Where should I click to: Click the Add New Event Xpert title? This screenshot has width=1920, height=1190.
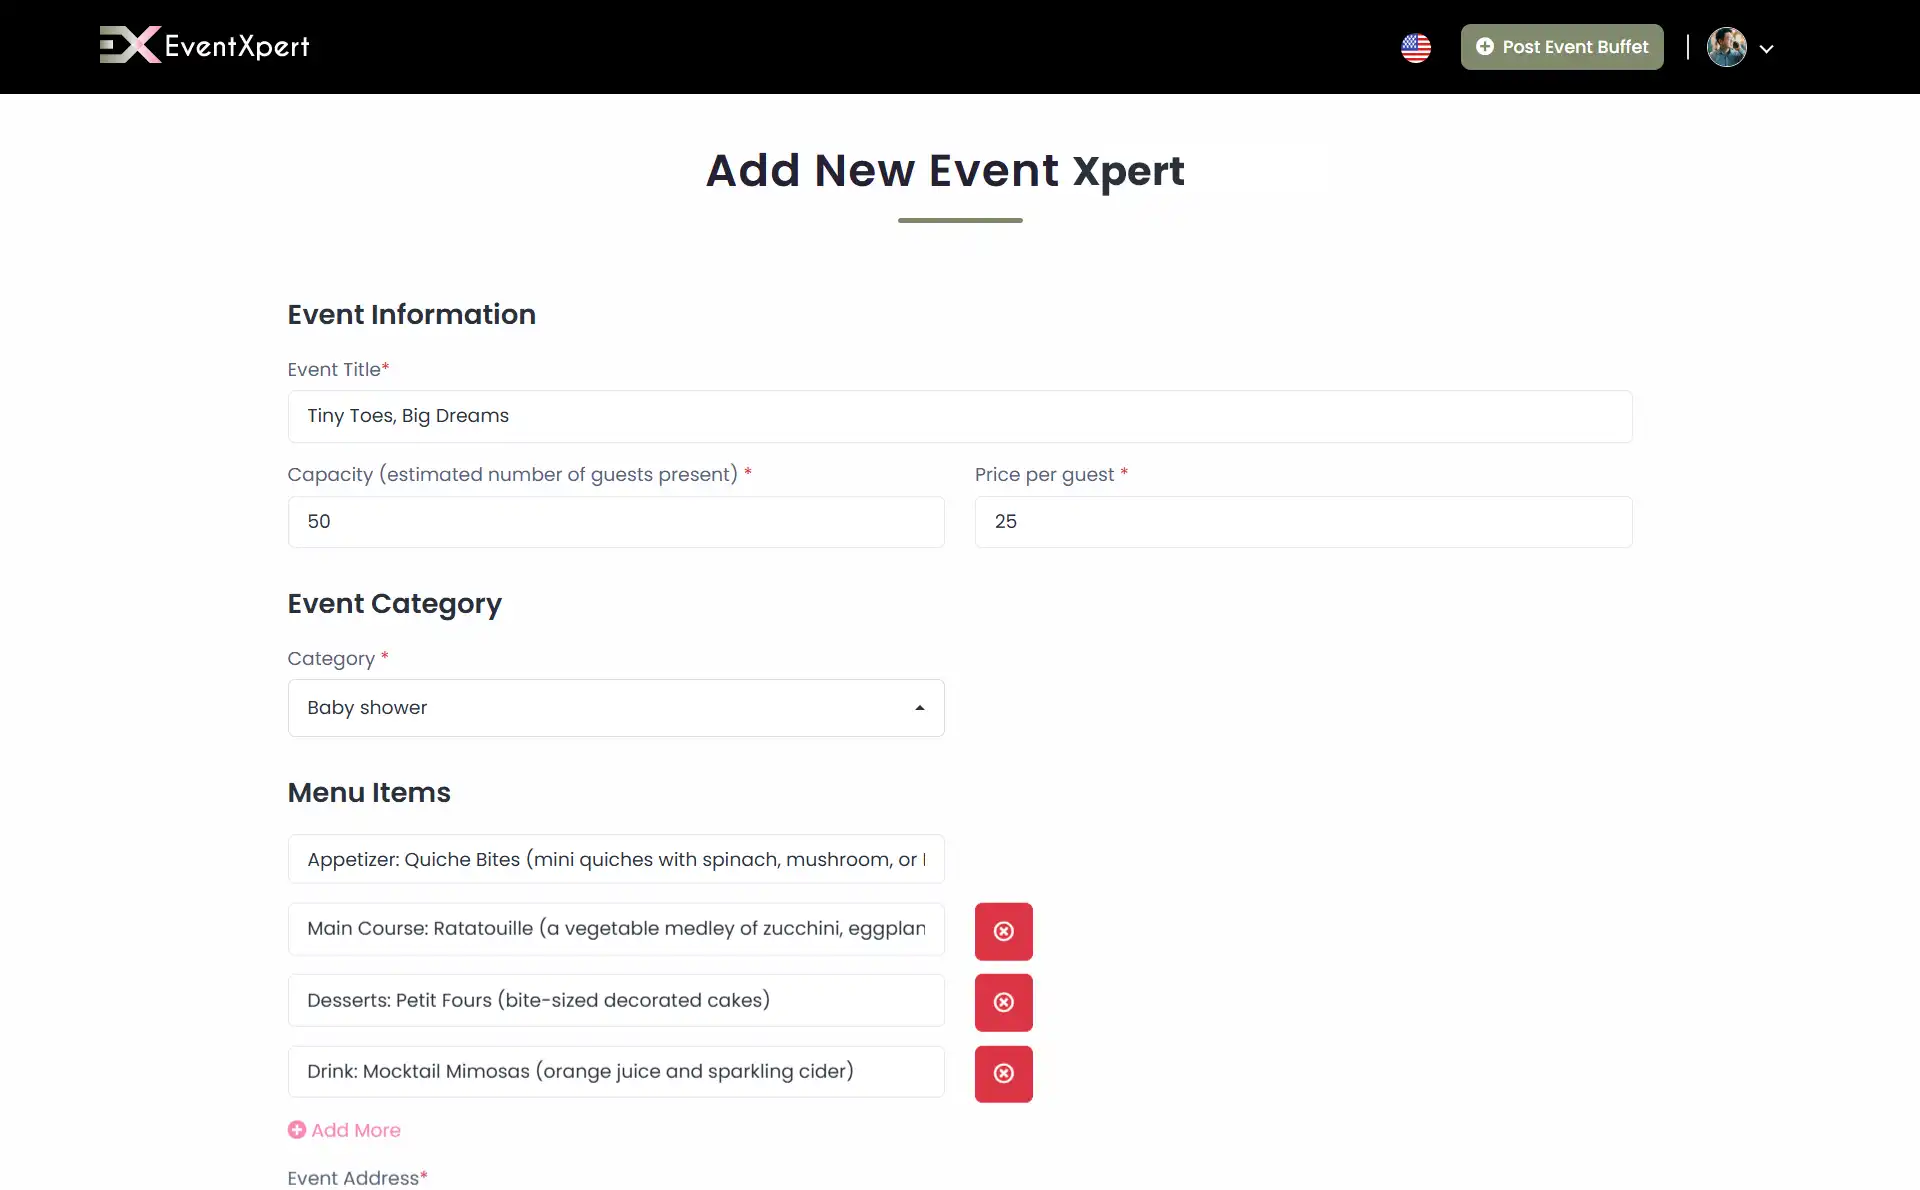[x=946, y=170]
